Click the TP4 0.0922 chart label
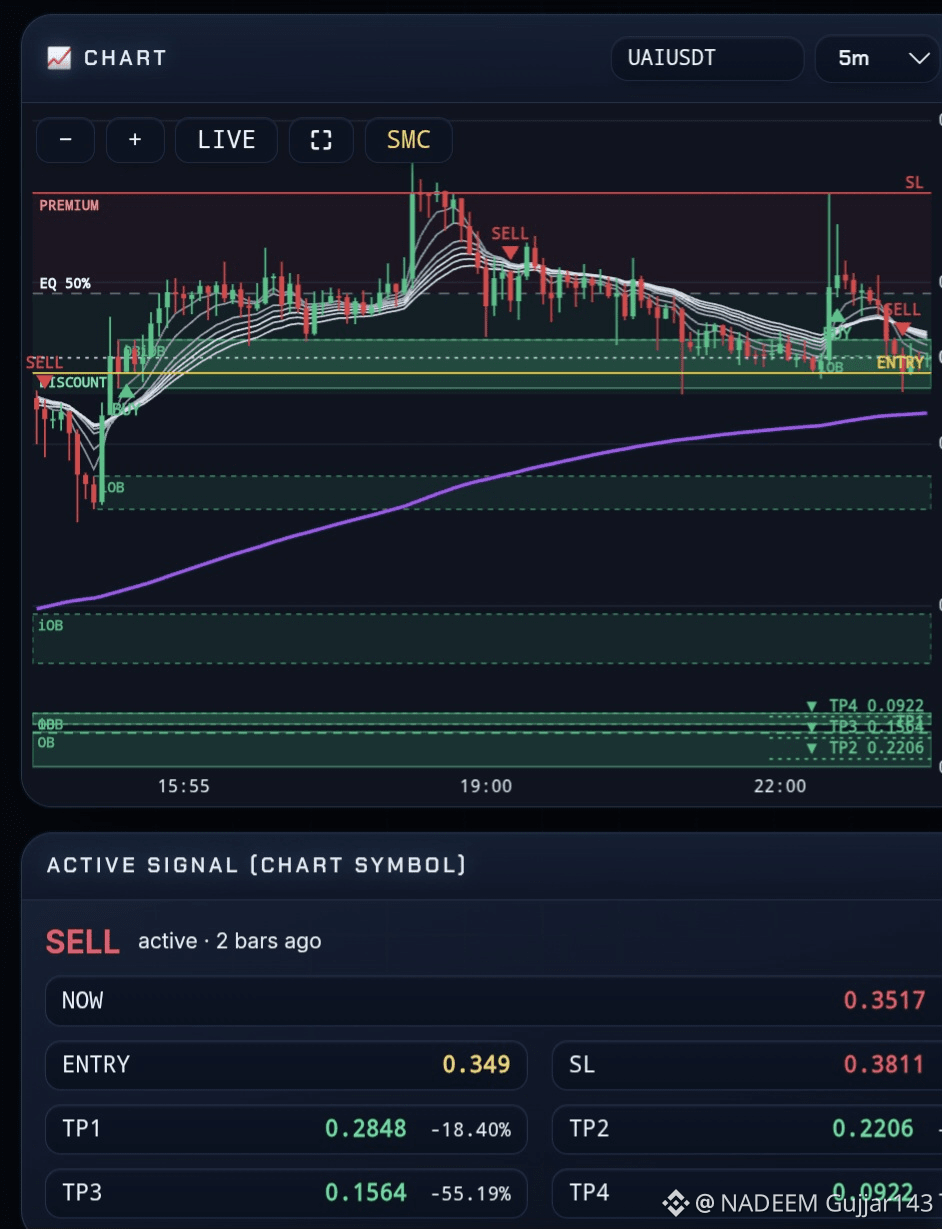Viewport: 942px width, 1229px height. (866, 706)
